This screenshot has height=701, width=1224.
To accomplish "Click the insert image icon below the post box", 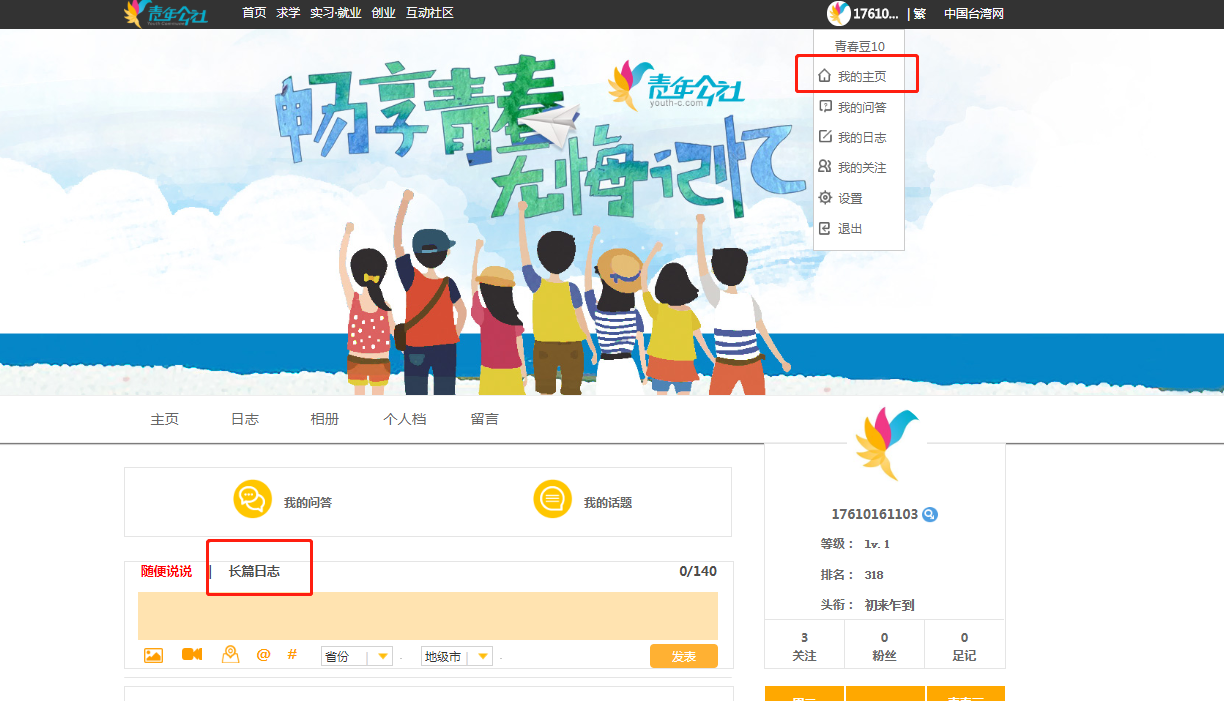I will click(153, 655).
